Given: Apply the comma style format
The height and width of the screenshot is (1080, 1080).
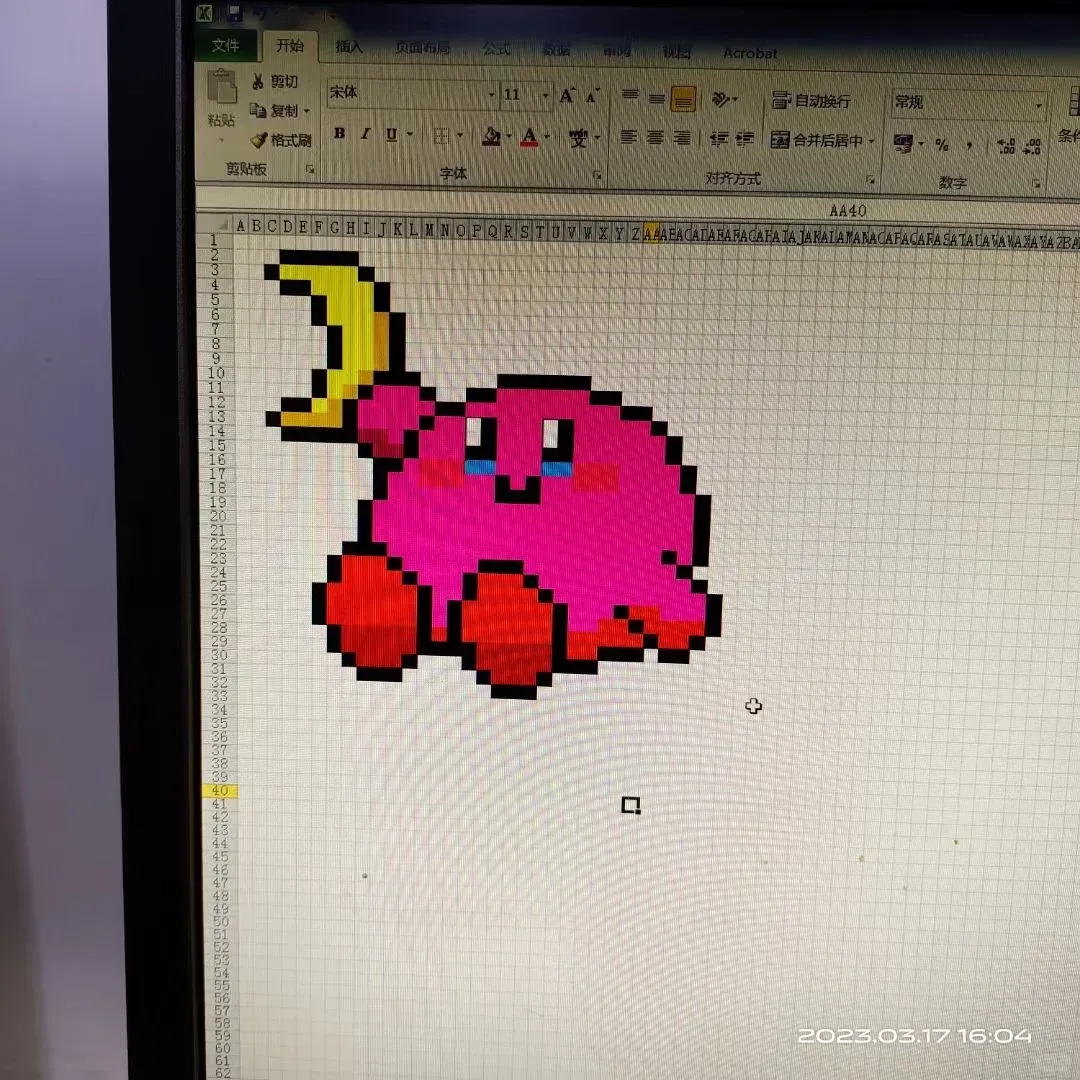Looking at the screenshot, I should point(970,145).
